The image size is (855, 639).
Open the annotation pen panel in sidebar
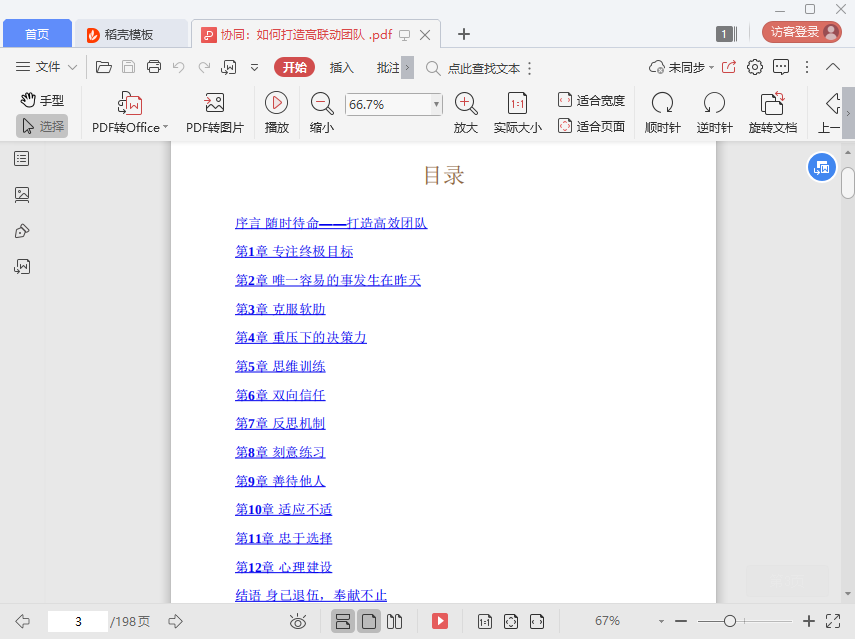22,231
